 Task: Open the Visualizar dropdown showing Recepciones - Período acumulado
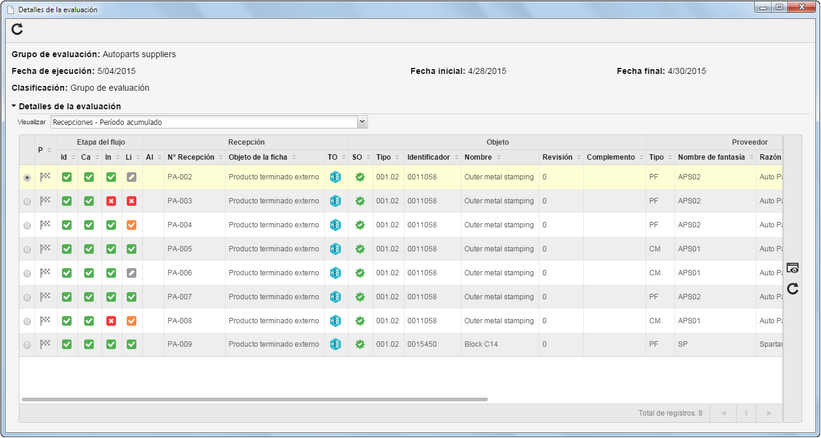tap(209, 122)
